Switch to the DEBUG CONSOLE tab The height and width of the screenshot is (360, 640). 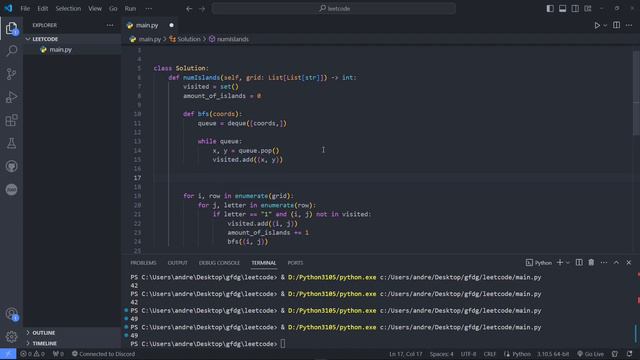pos(219,263)
